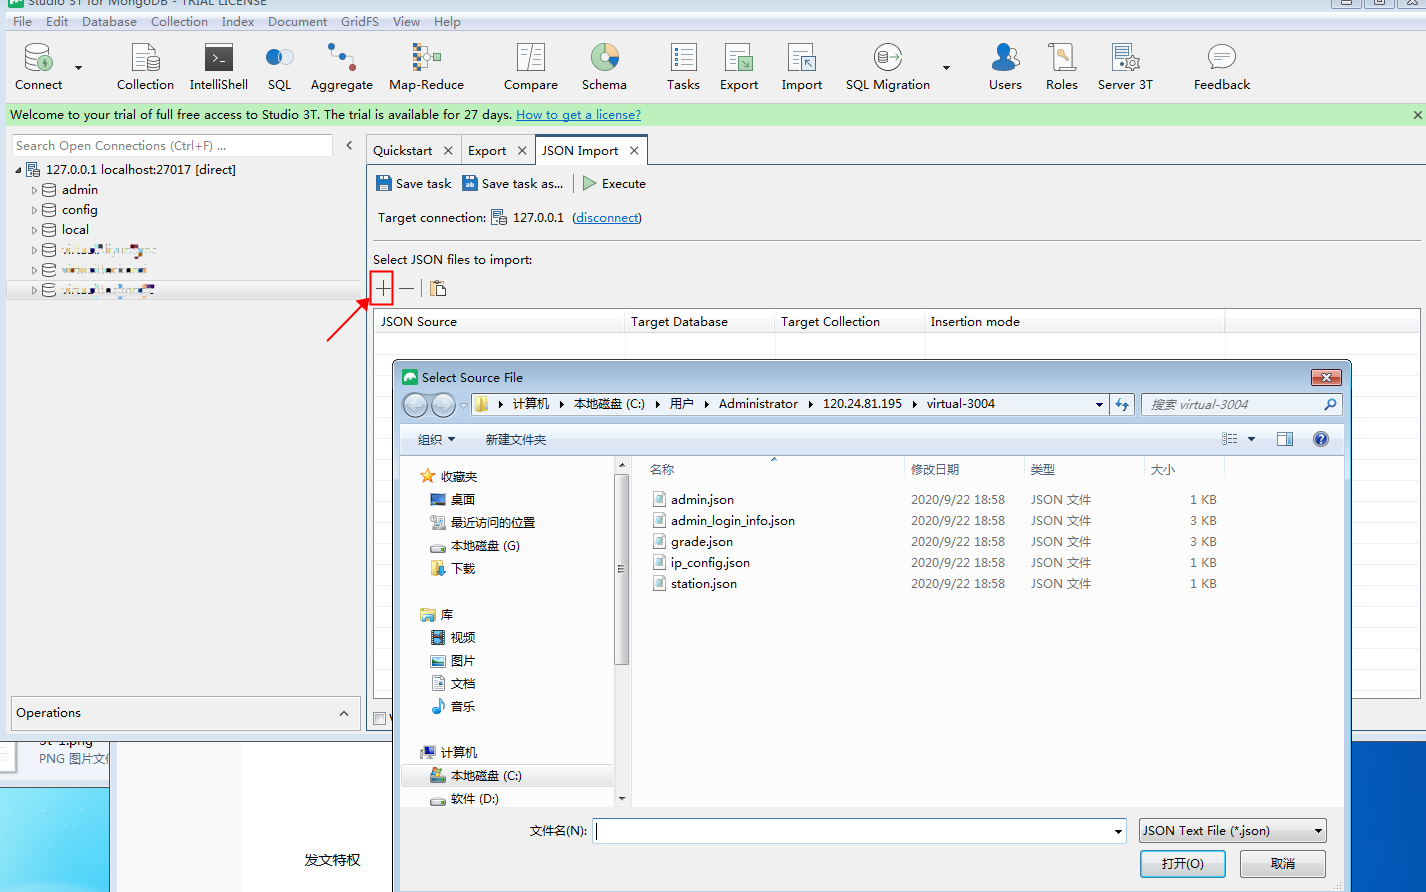Open the Map-Reduce tool
This screenshot has width=1426, height=892.
point(427,67)
